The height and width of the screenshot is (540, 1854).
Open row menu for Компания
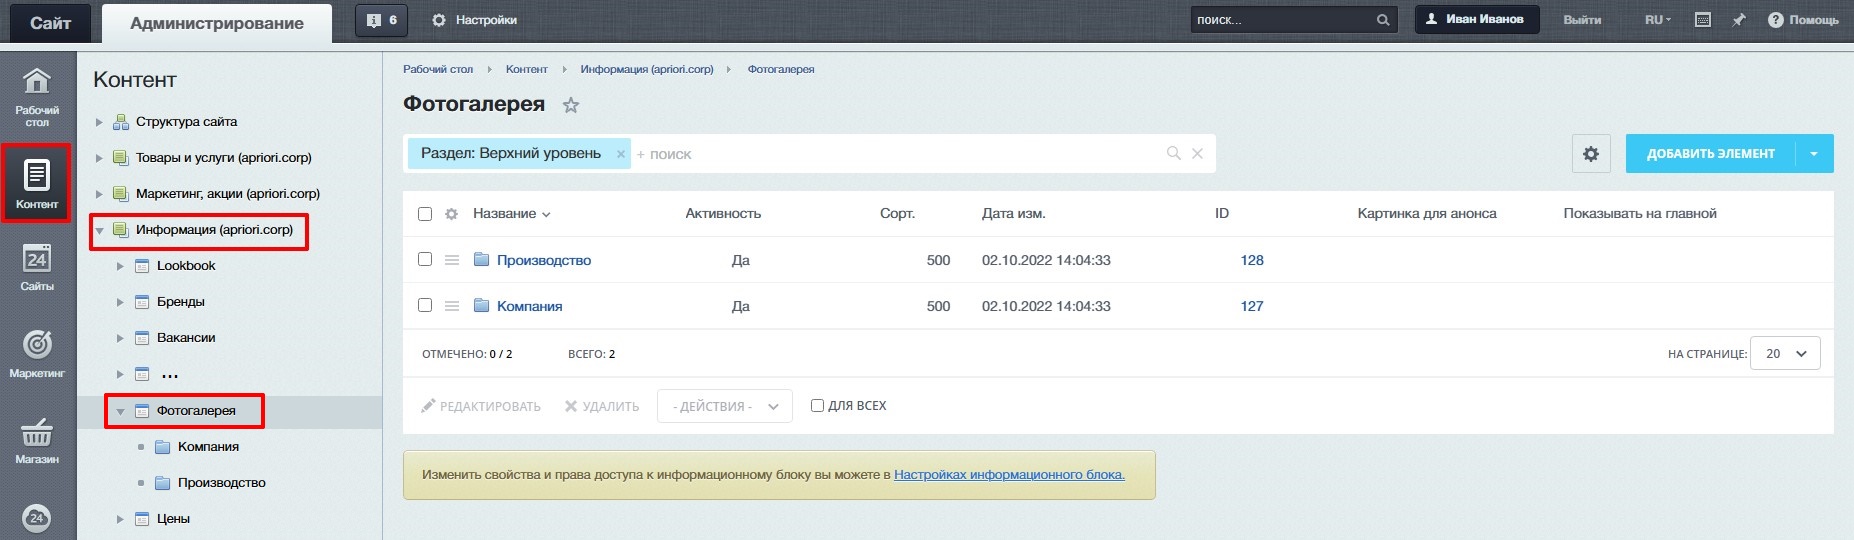pyautogui.click(x=452, y=306)
